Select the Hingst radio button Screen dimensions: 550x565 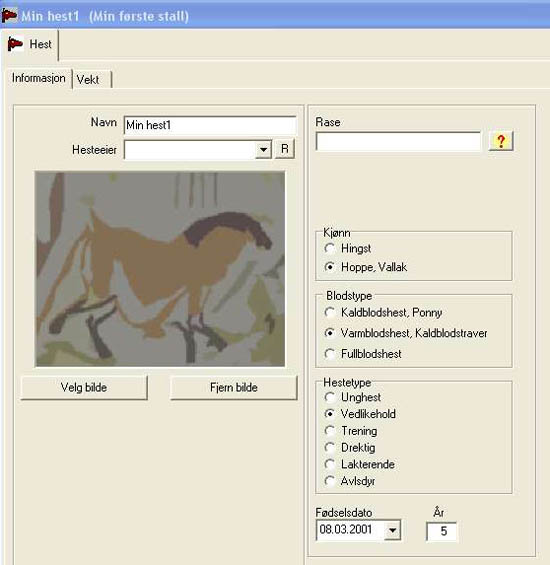[x=329, y=248]
